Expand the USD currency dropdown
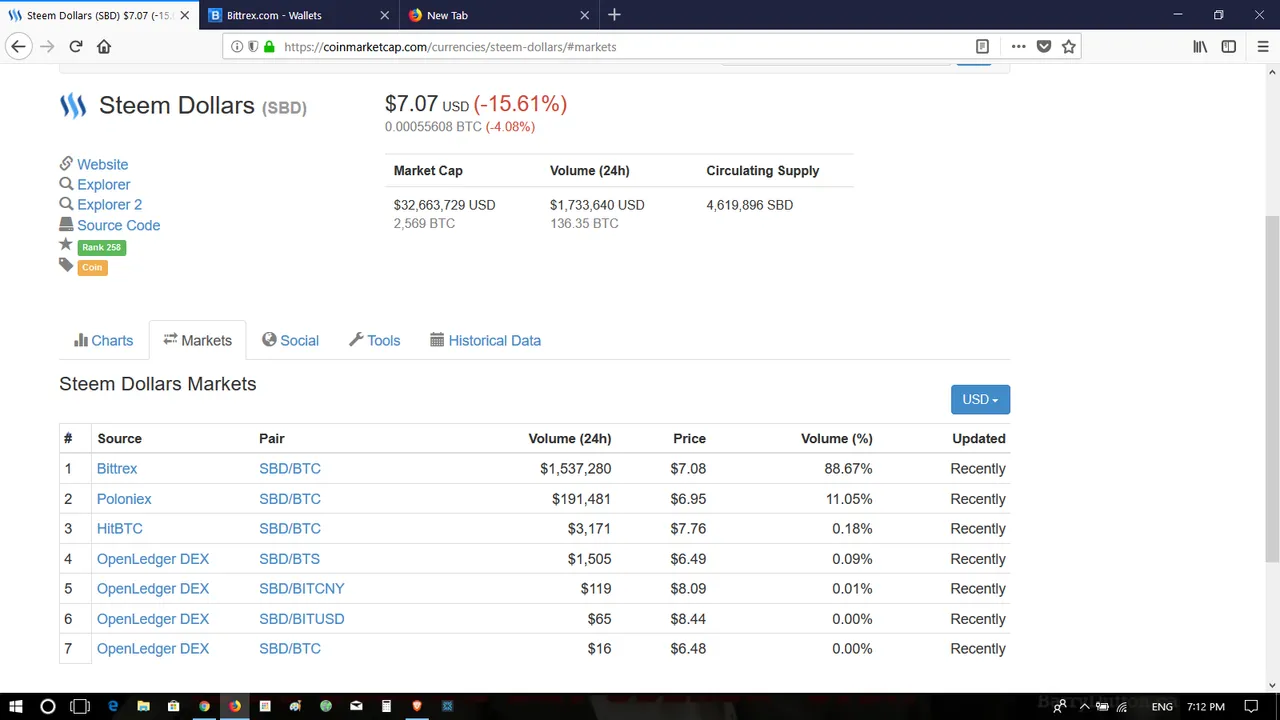Image resolution: width=1280 pixels, height=720 pixels. click(x=980, y=399)
